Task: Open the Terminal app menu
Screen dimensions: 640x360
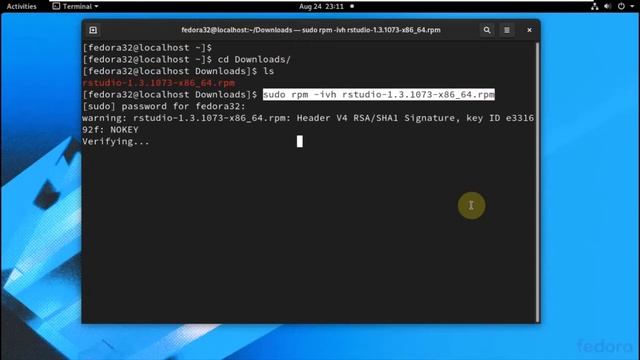Action: [x=76, y=6]
